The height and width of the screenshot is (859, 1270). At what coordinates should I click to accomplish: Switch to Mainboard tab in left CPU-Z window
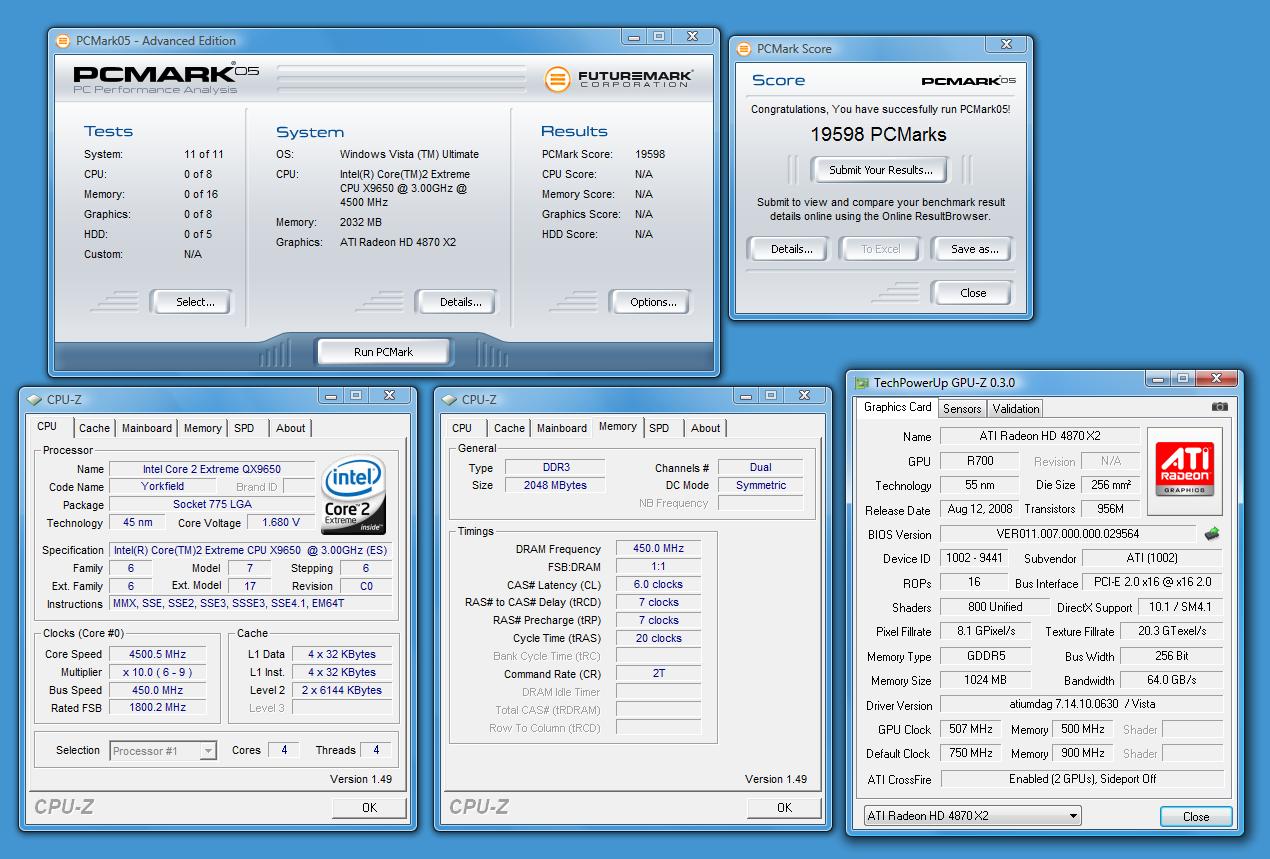(x=146, y=428)
